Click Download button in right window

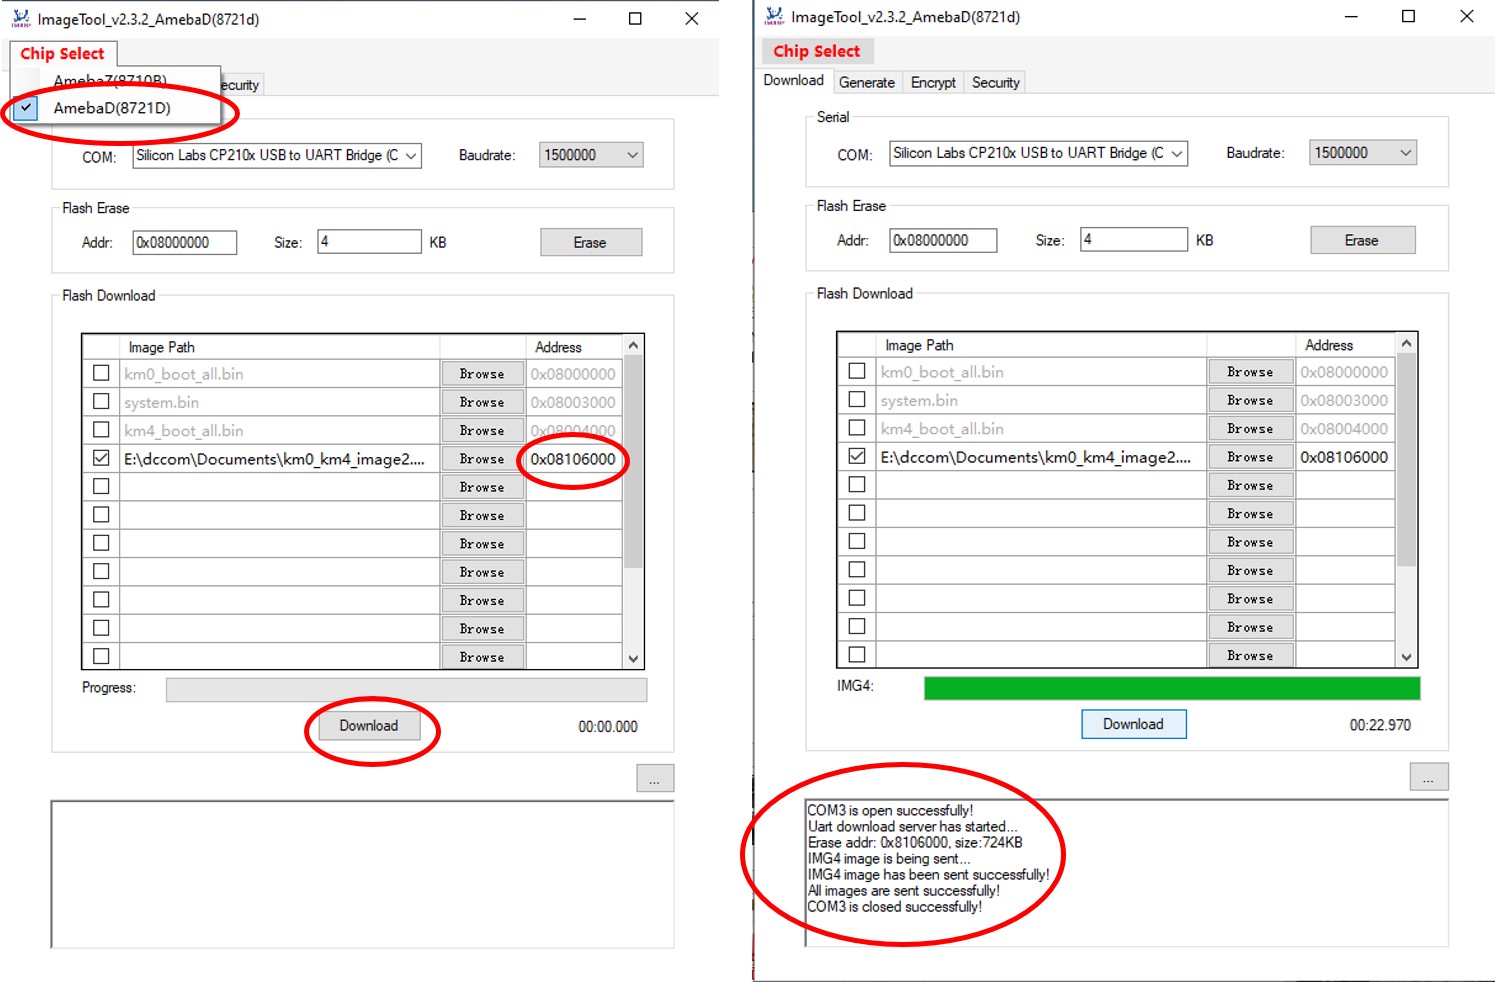click(x=1134, y=724)
